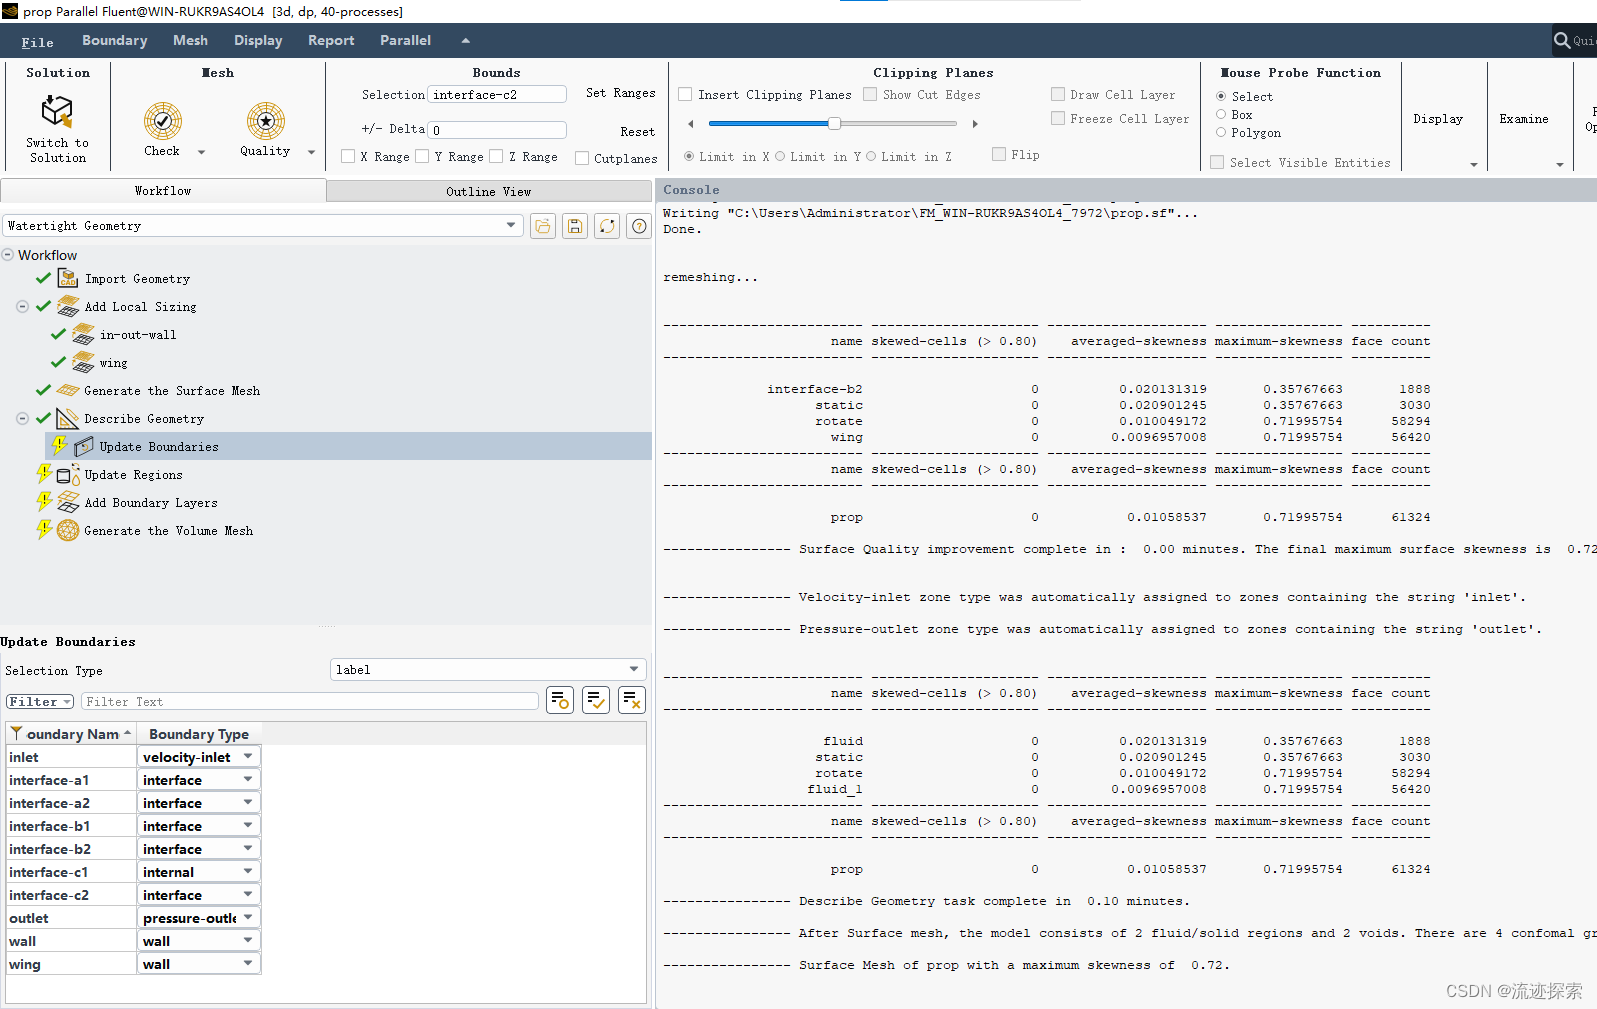Open the Report menu
This screenshot has width=1597, height=1009.
[x=331, y=40]
